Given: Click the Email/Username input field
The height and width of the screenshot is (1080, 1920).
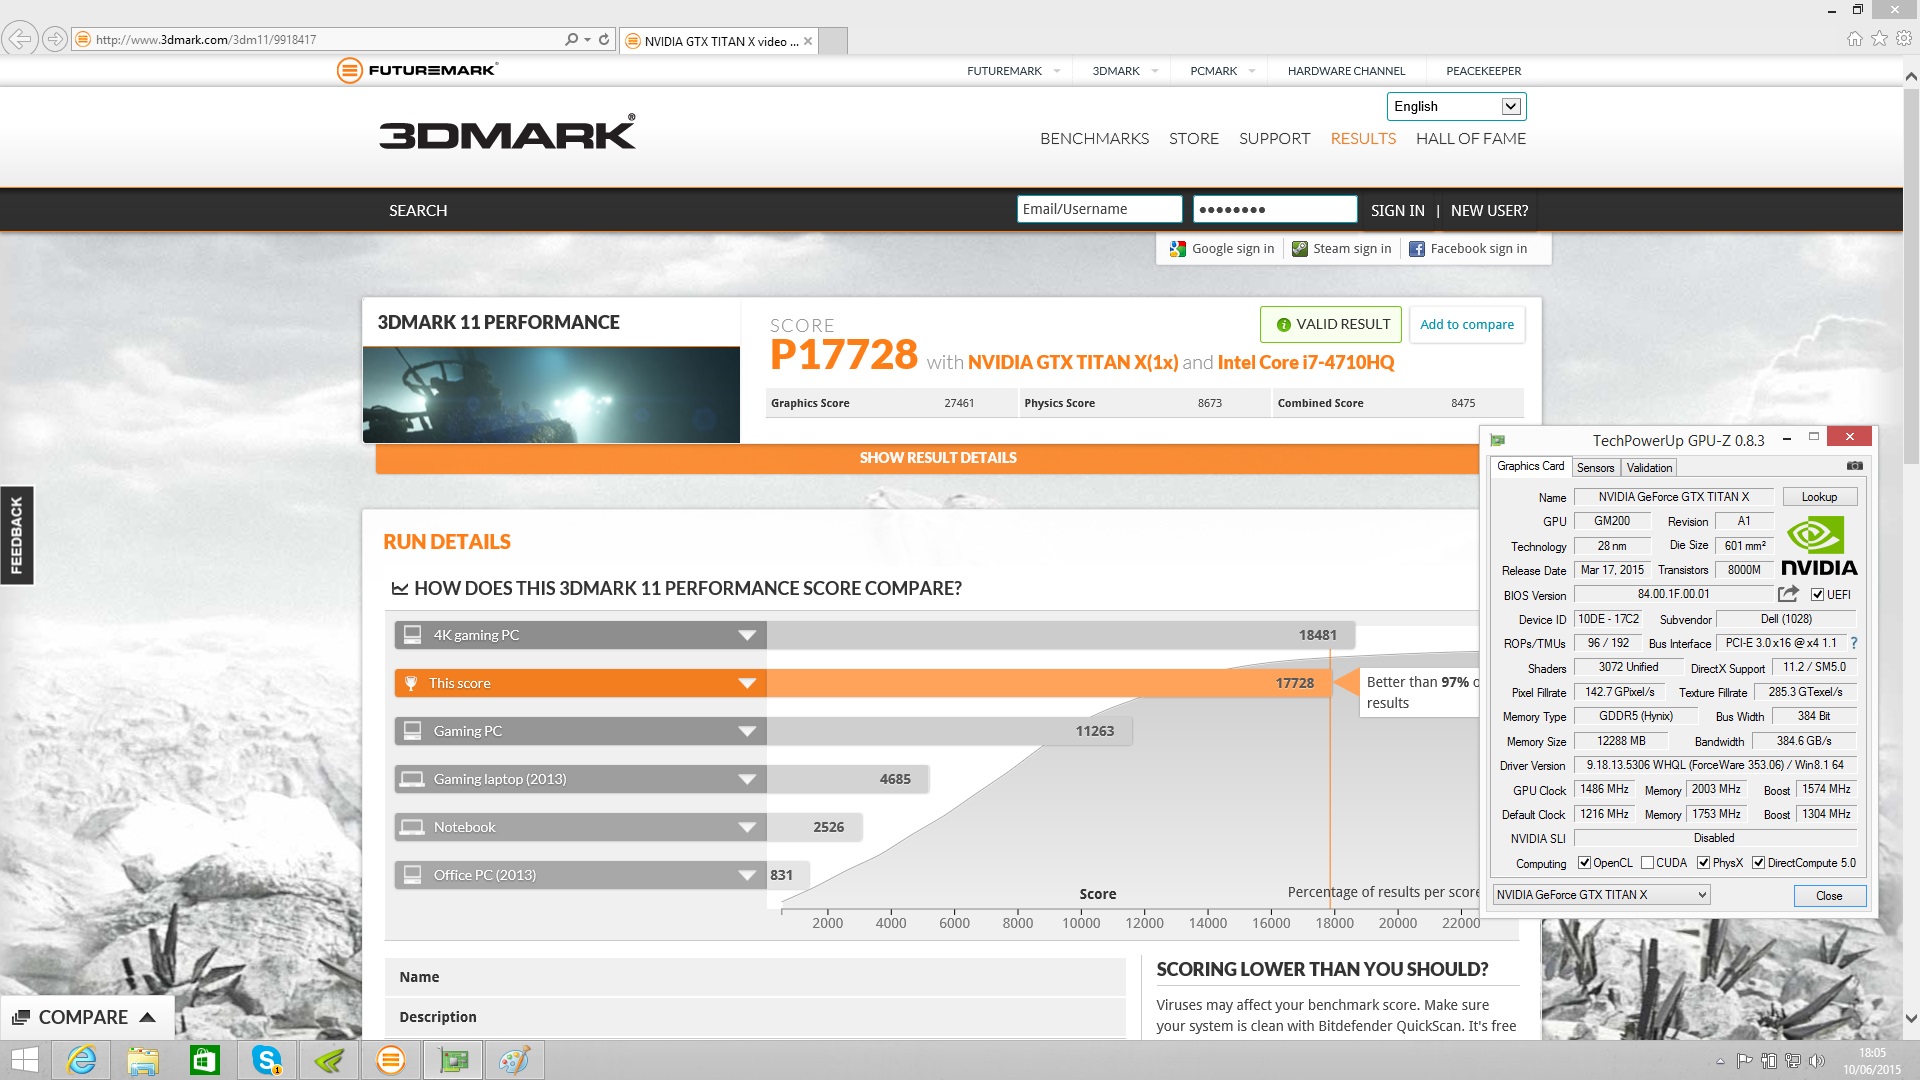Looking at the screenshot, I should point(1099,209).
